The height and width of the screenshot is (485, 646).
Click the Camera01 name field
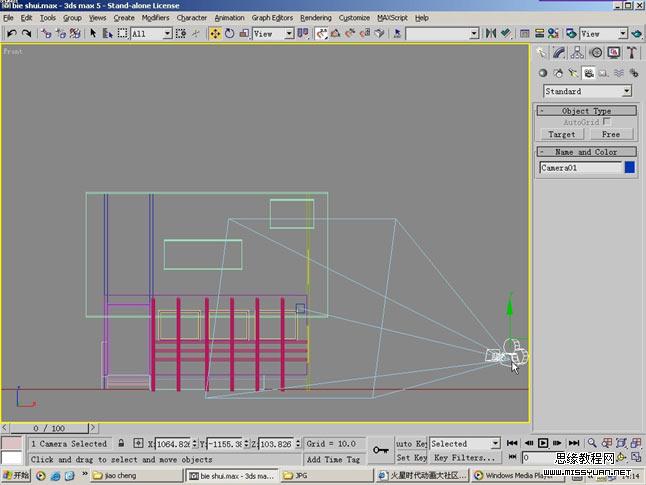pos(580,168)
